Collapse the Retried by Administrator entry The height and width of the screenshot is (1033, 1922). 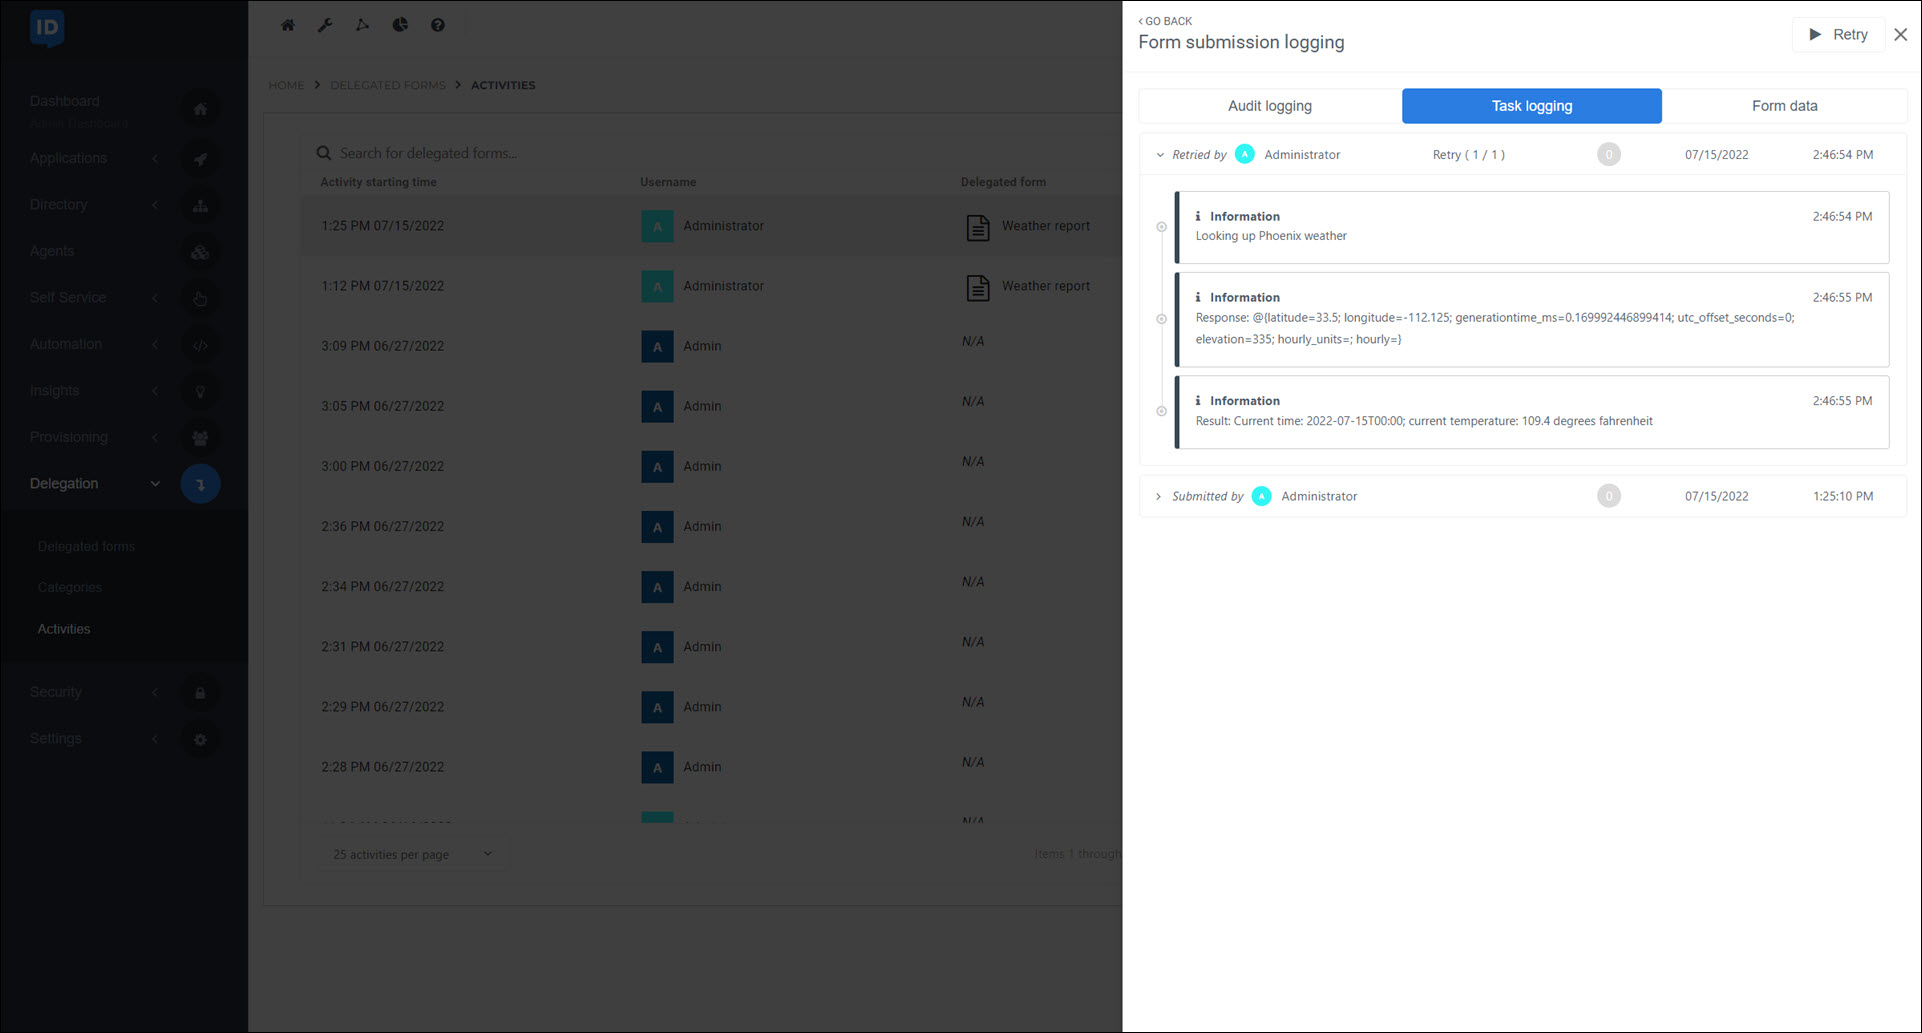point(1160,155)
